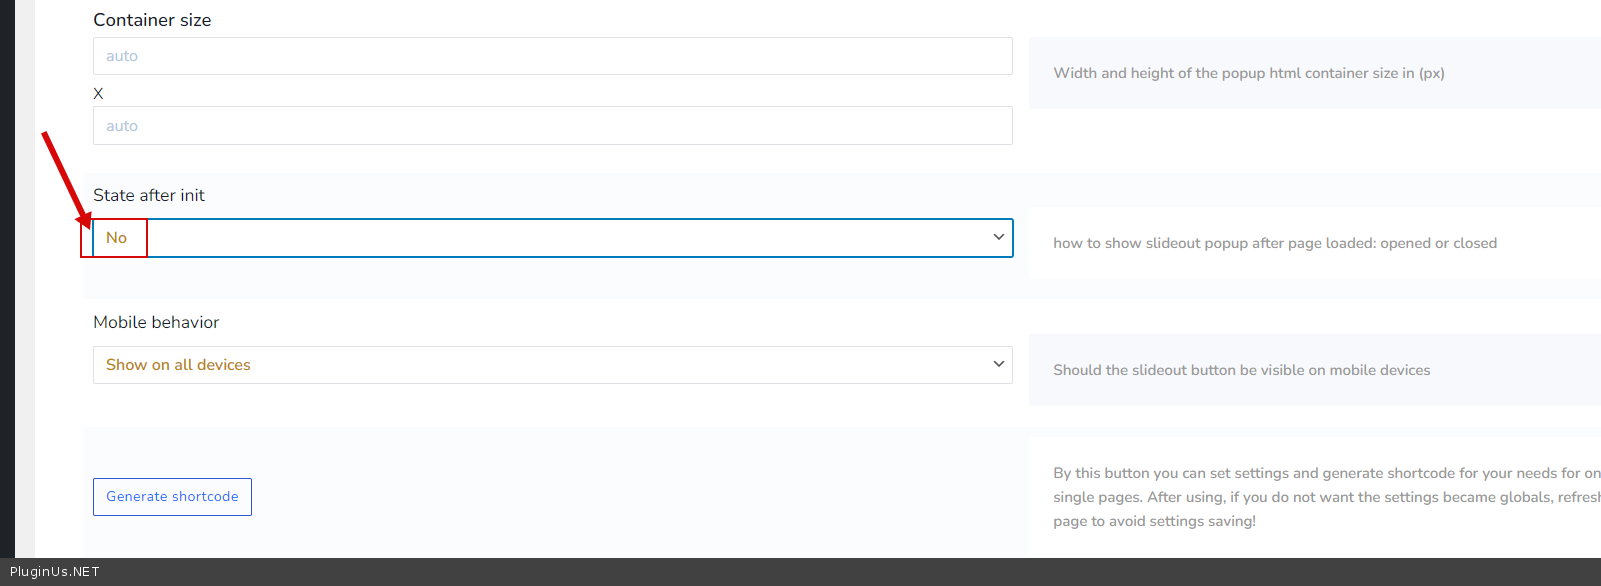Viewport: 1601px width, 586px height.
Task: Click the Container size label
Action: (x=152, y=20)
